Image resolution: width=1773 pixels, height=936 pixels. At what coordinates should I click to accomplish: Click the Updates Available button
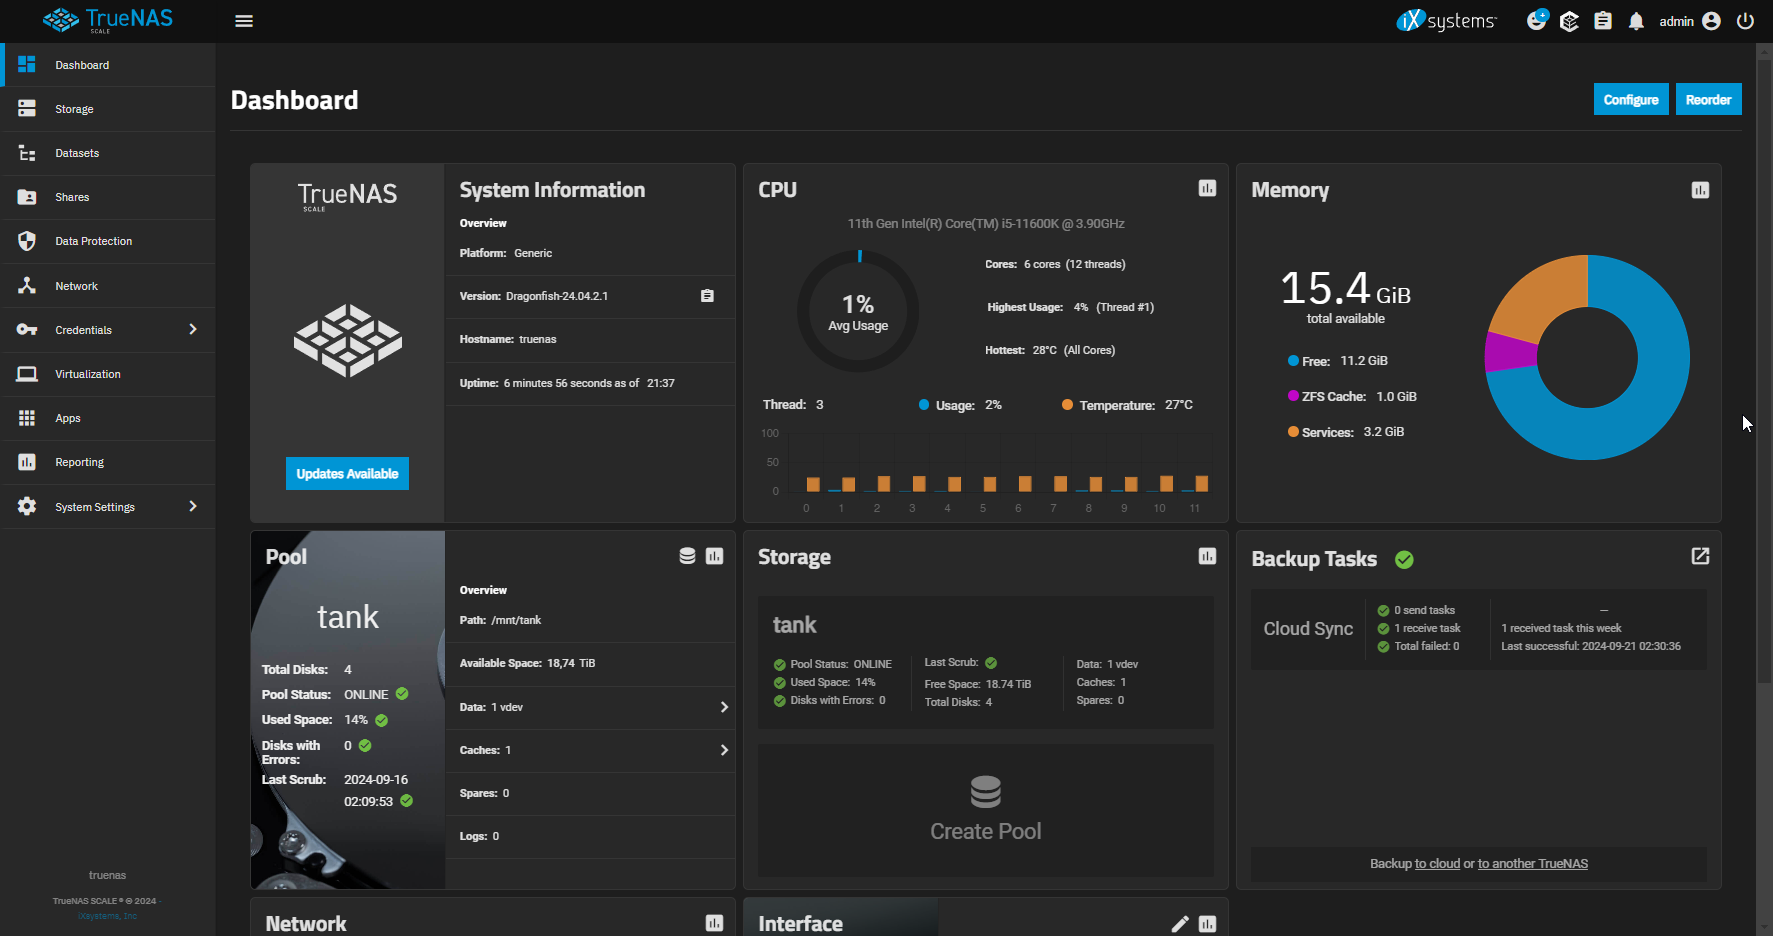tap(347, 473)
